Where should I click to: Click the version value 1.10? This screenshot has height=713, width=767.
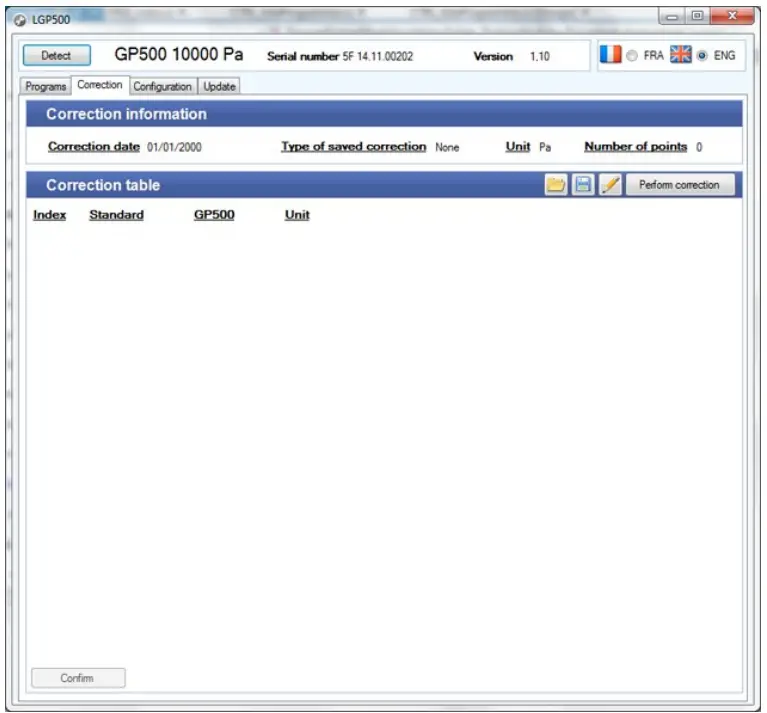(540, 57)
